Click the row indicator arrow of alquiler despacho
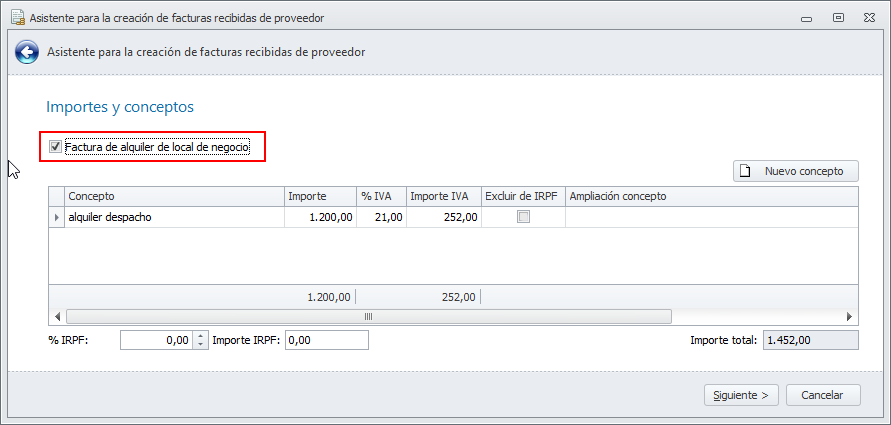This screenshot has height=425, width=891. (x=56, y=217)
